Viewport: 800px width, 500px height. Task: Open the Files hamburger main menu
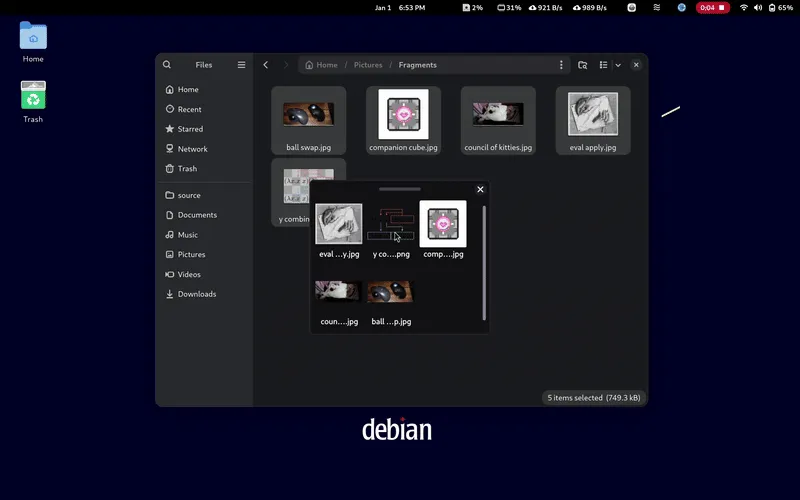[241, 65]
